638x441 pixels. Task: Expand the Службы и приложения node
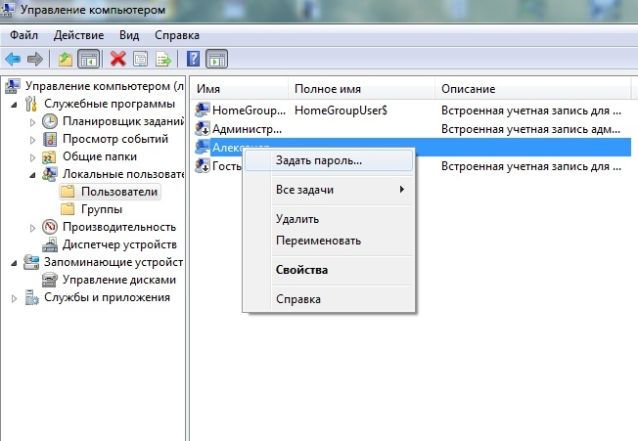point(14,298)
